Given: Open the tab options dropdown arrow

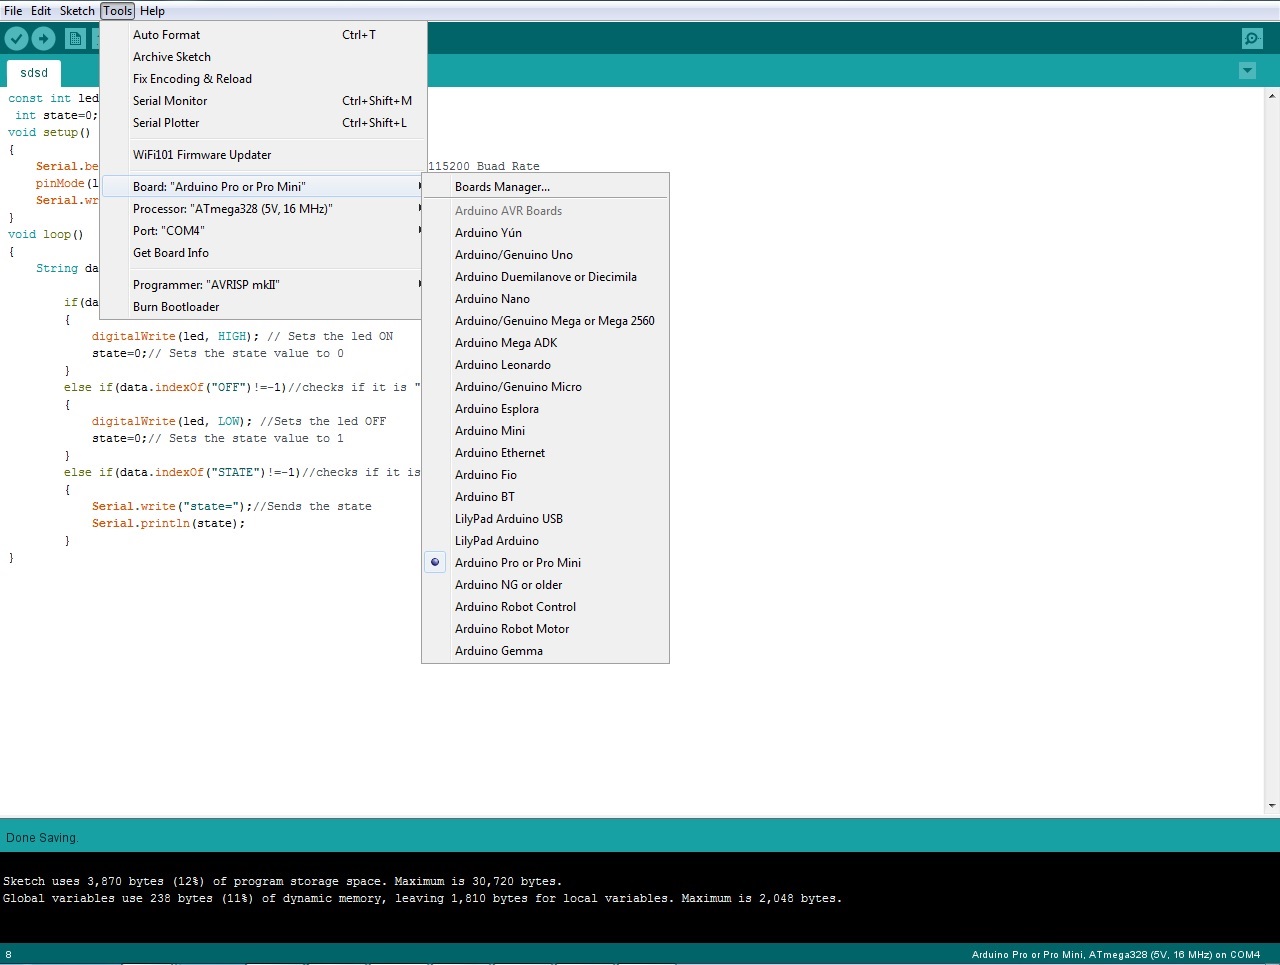Looking at the screenshot, I should click(x=1247, y=71).
